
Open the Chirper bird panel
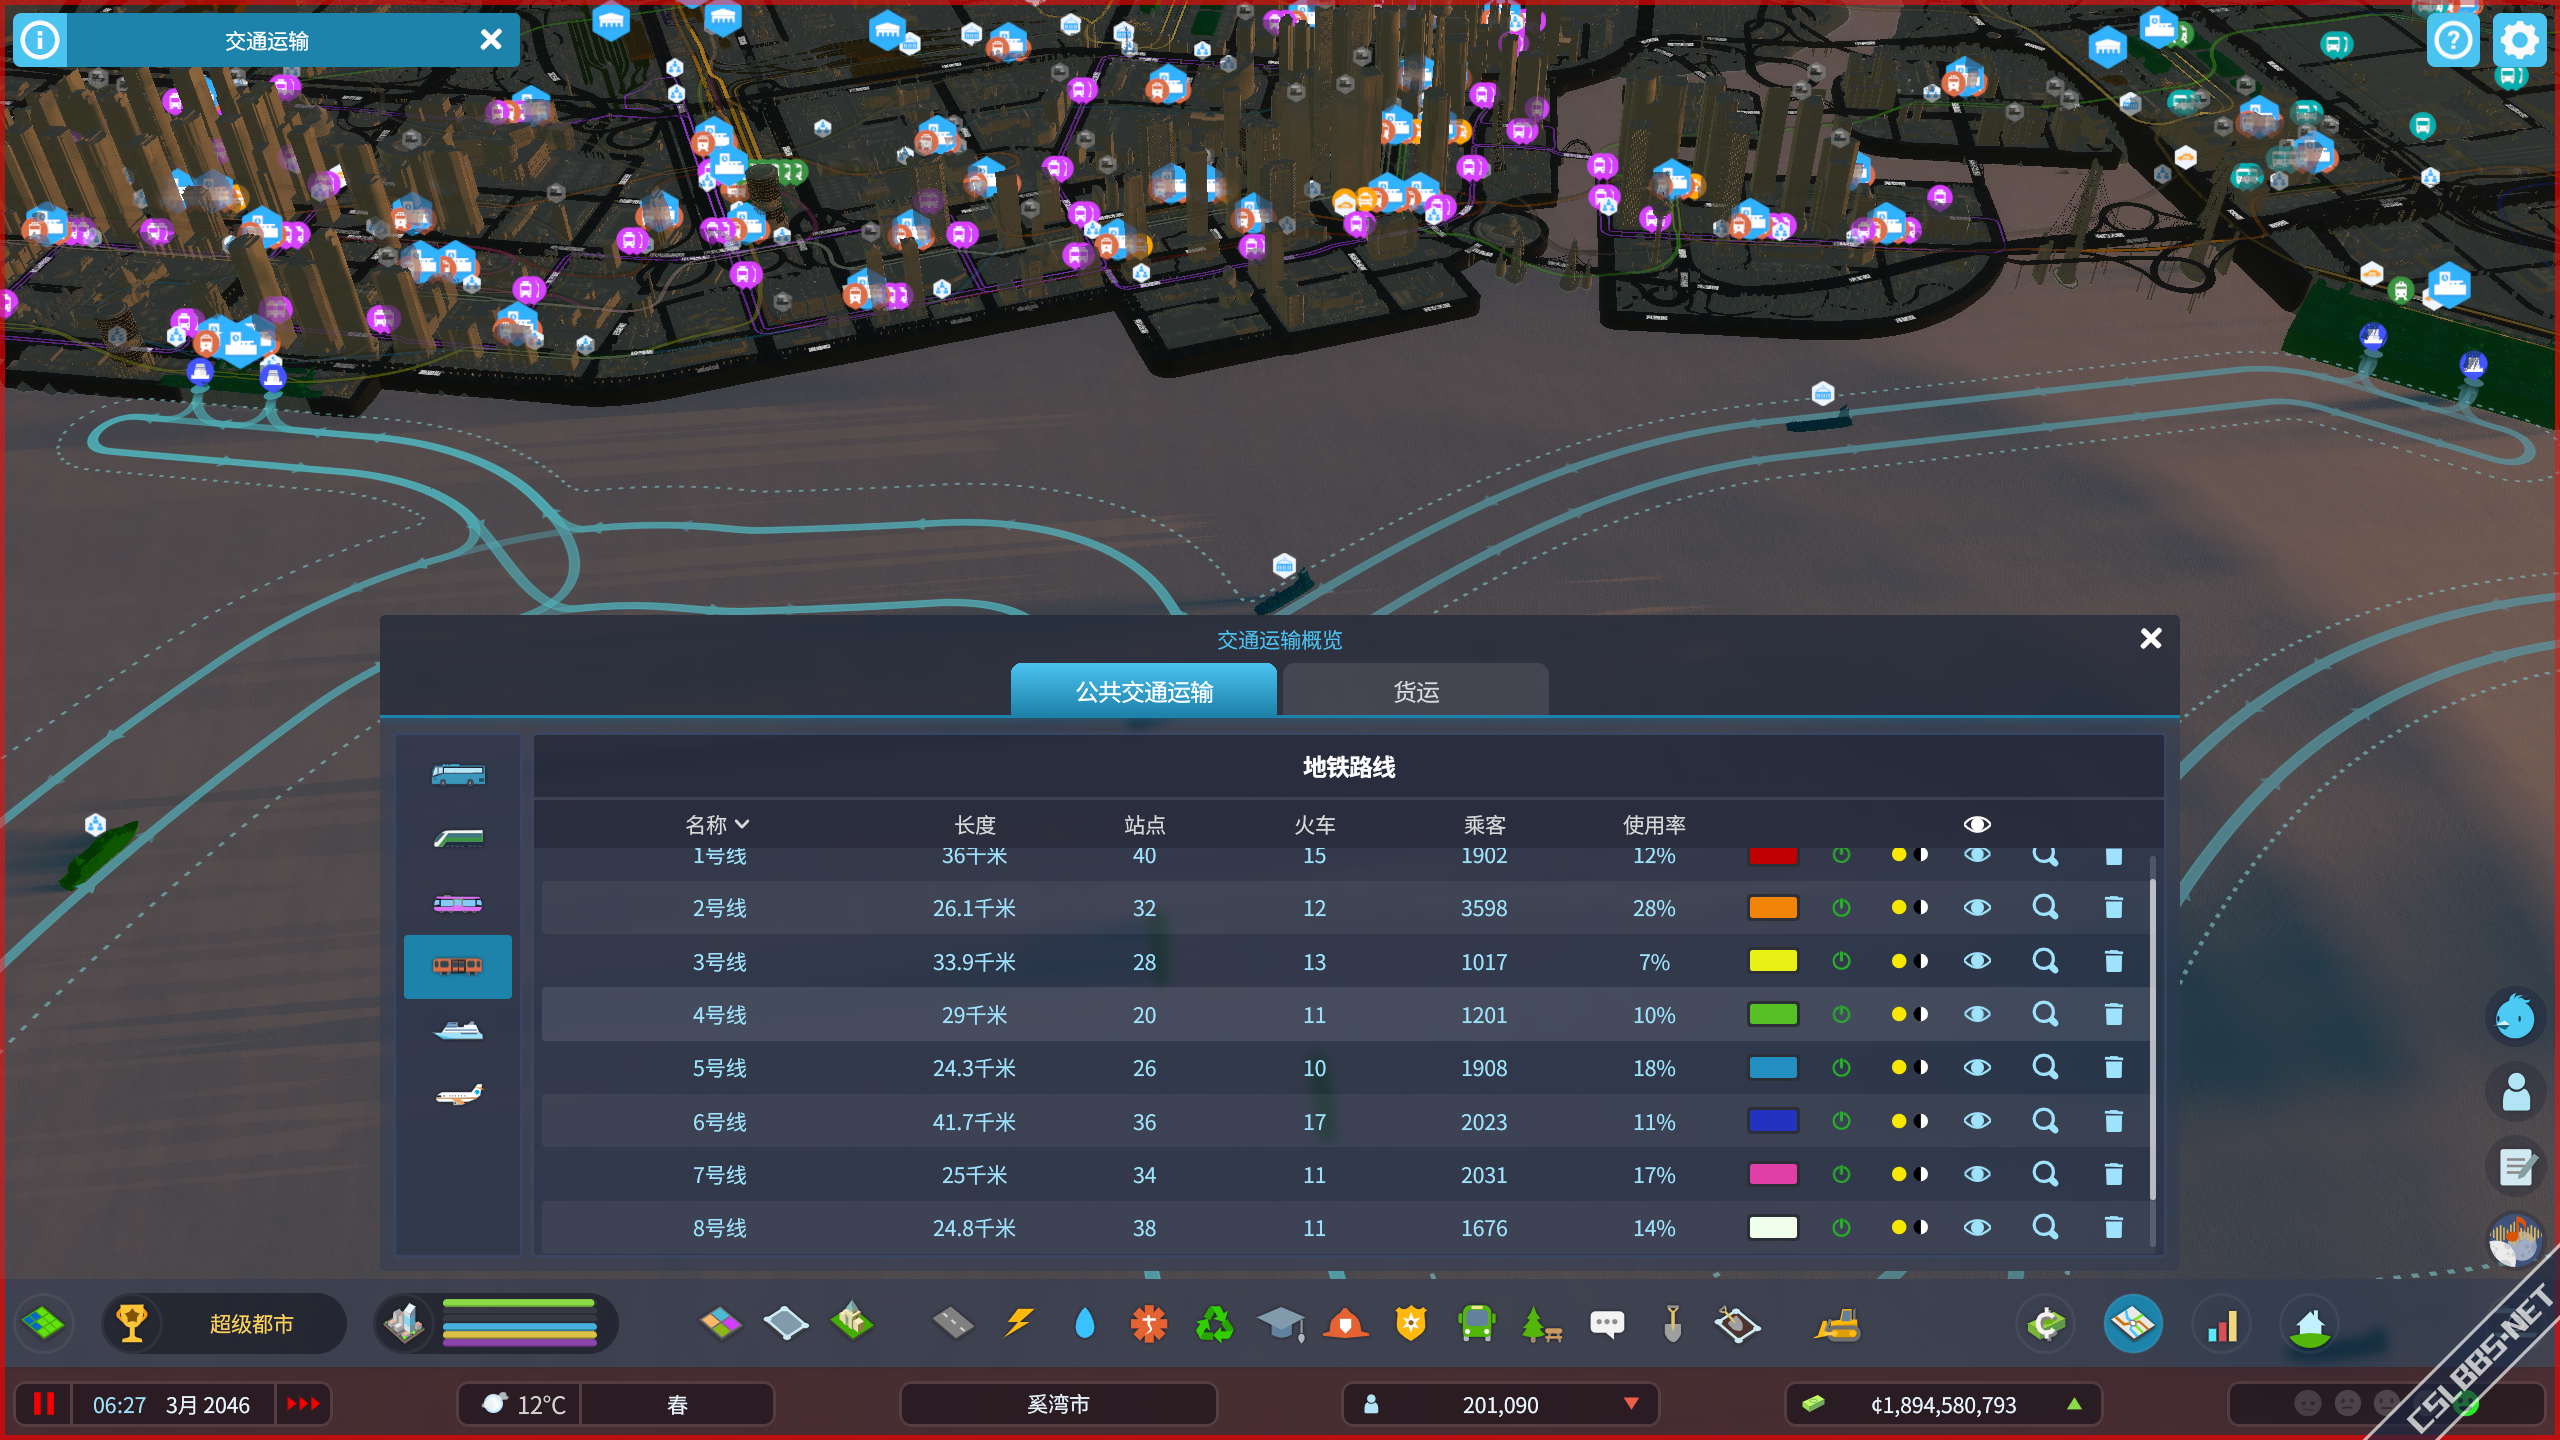point(2515,1017)
